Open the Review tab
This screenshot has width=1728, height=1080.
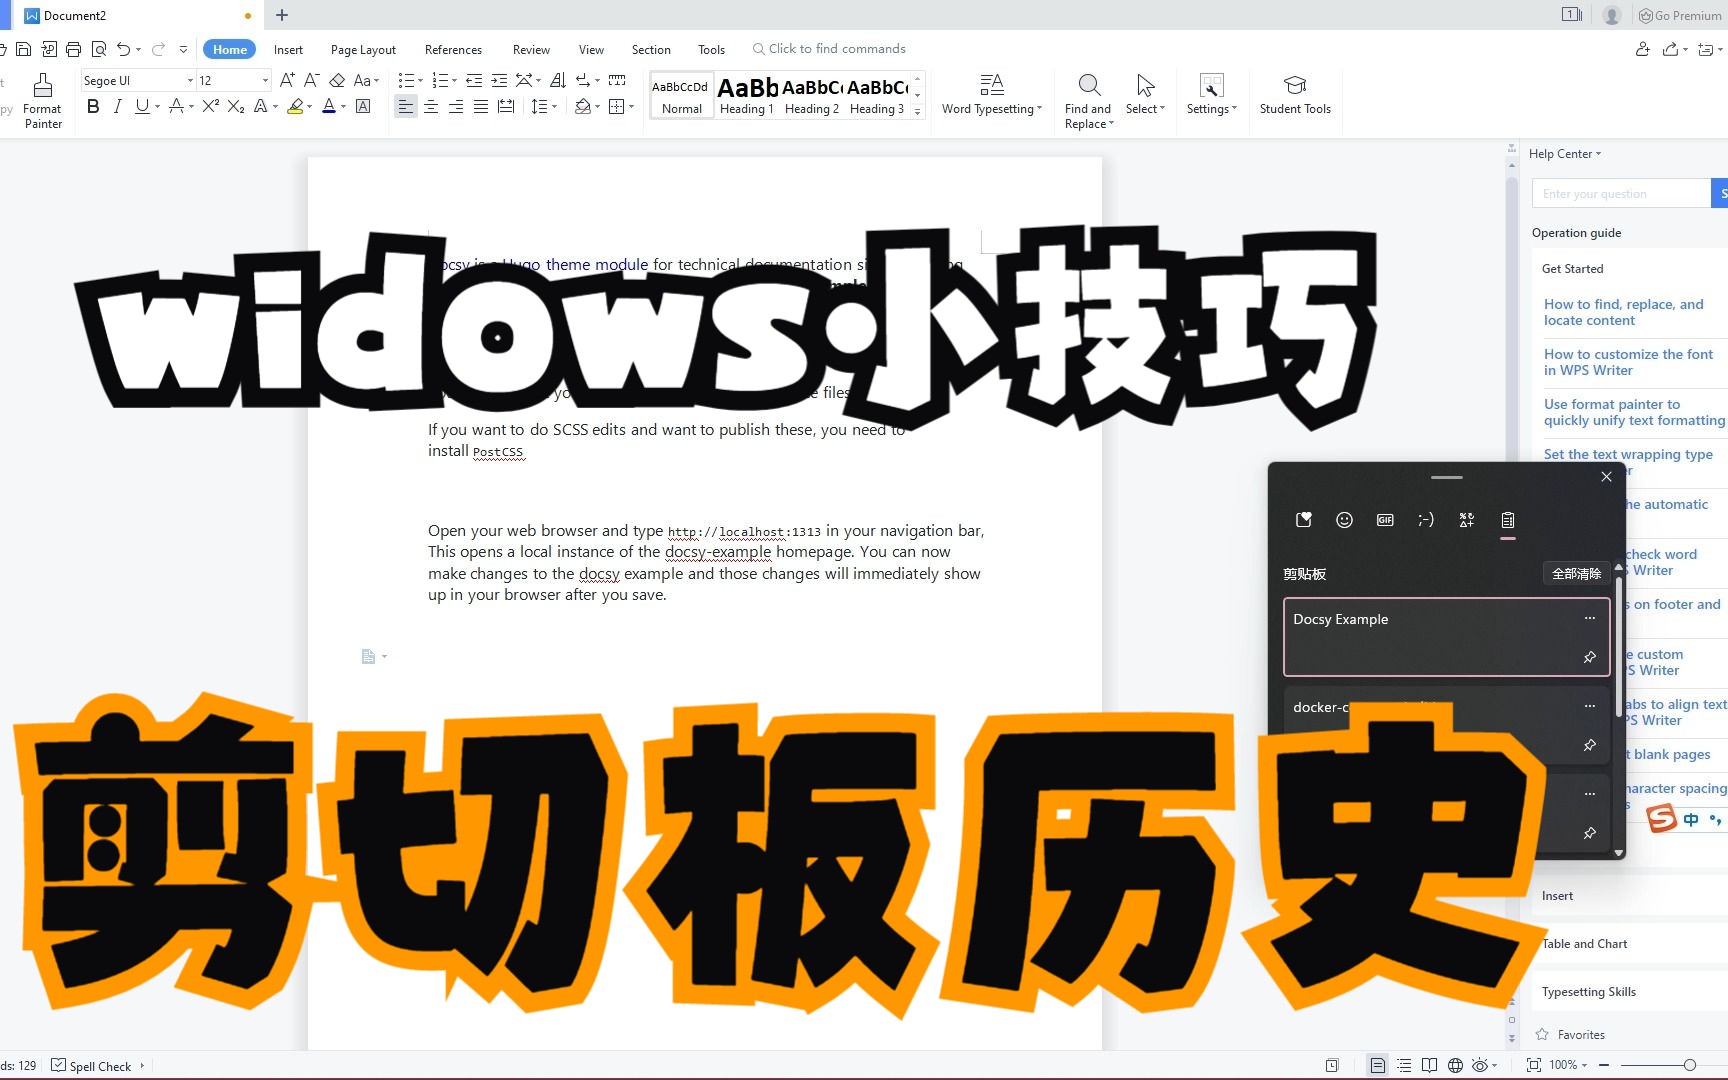(530, 48)
